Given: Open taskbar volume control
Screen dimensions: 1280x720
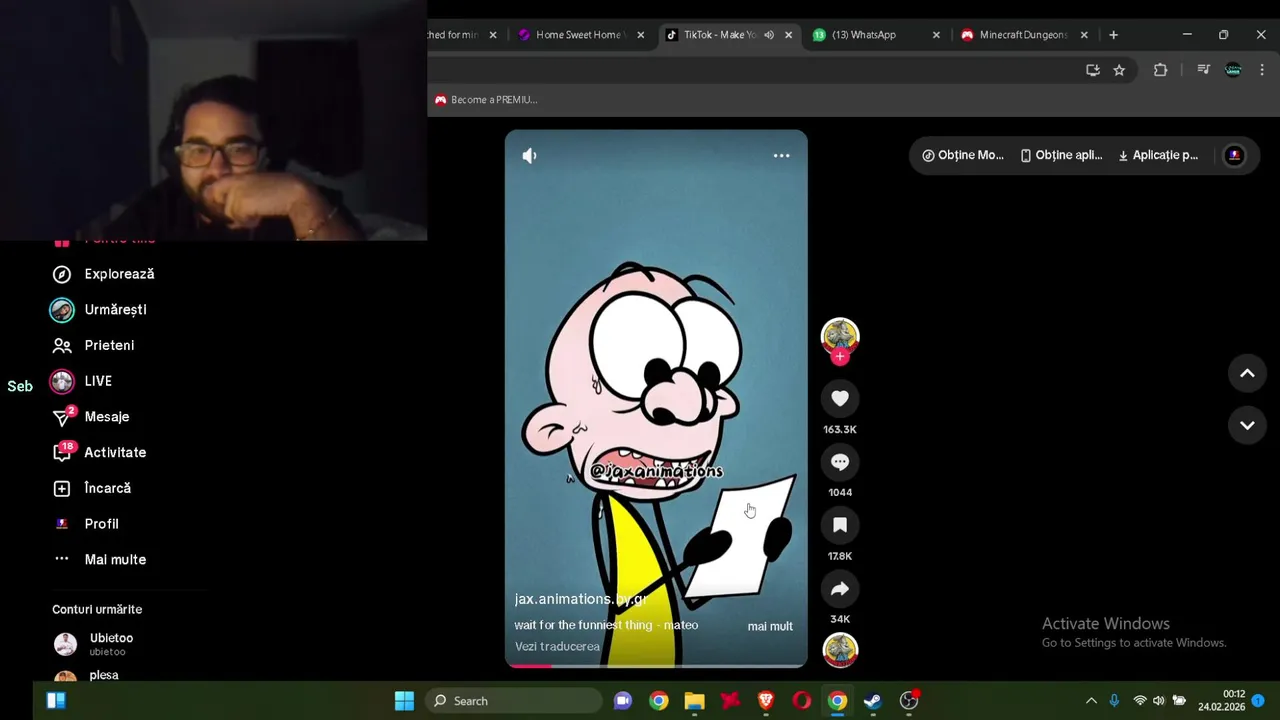Looking at the screenshot, I should [1158, 701].
